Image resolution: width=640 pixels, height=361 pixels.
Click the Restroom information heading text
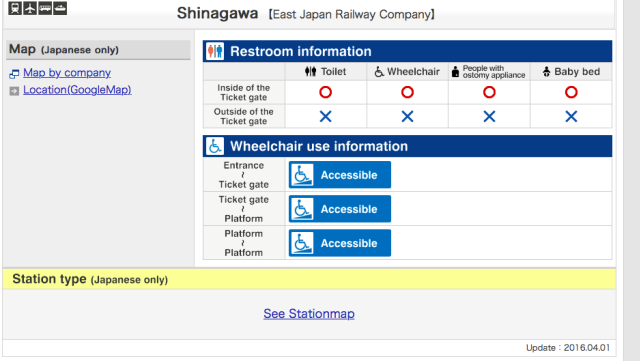[x=301, y=51]
